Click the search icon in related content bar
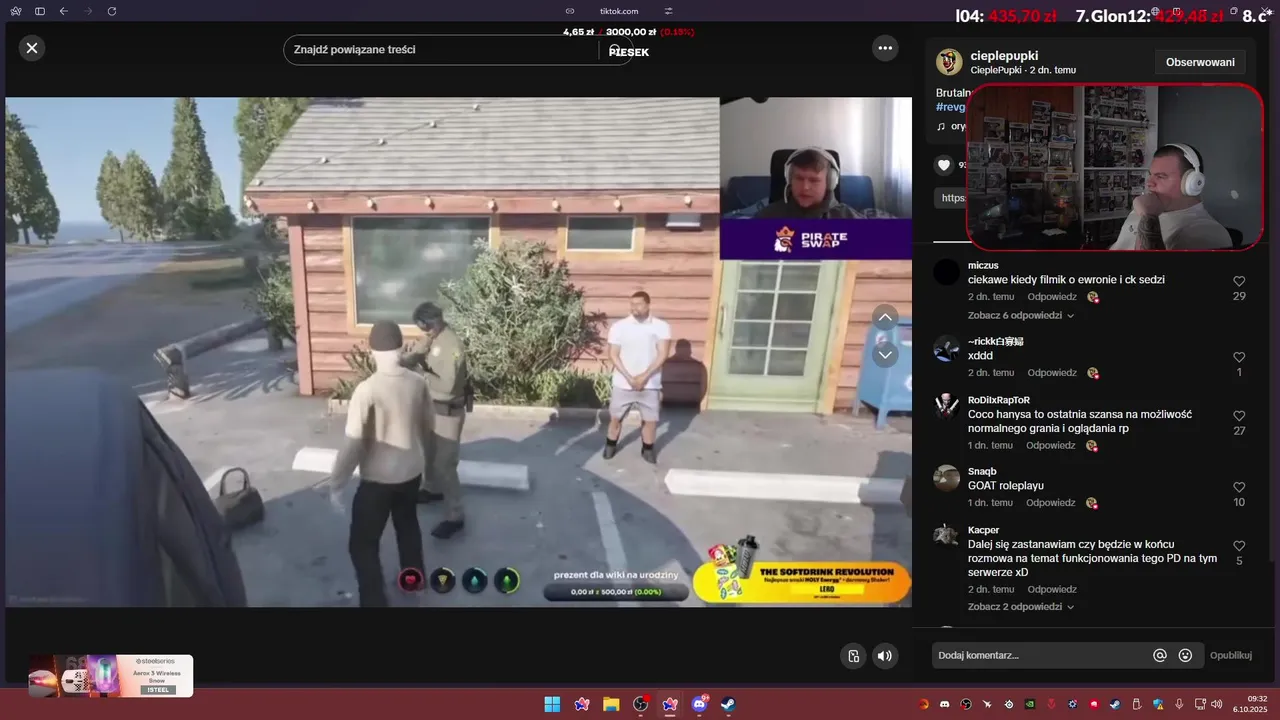The height and width of the screenshot is (720, 1280). pos(615,50)
